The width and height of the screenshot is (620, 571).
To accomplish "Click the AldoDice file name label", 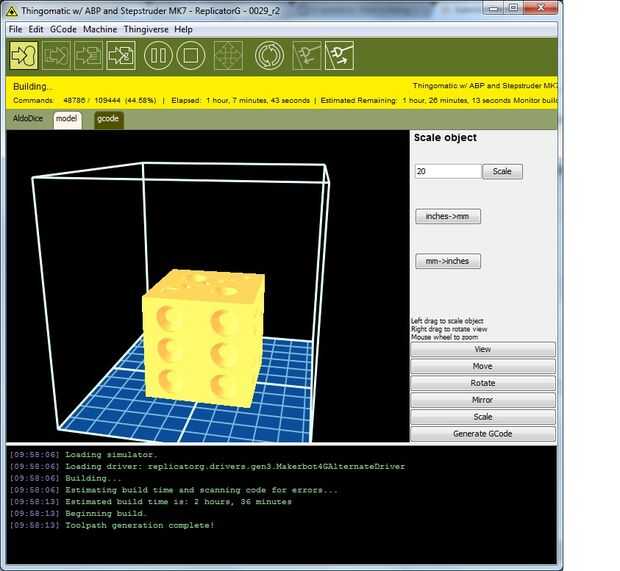I will point(28,118).
